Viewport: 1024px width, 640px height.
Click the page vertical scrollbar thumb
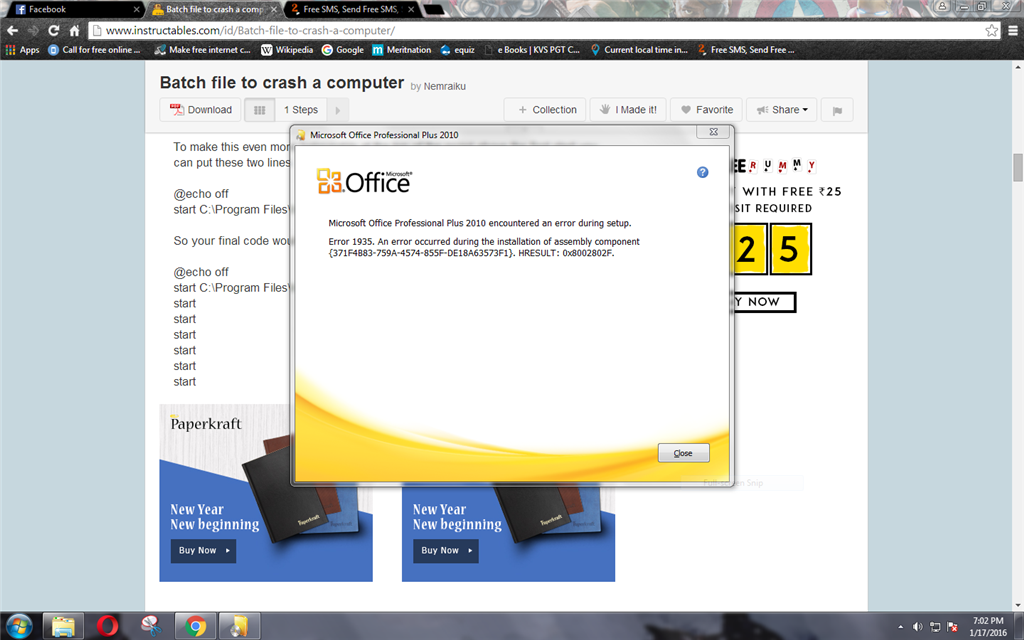(1017, 167)
